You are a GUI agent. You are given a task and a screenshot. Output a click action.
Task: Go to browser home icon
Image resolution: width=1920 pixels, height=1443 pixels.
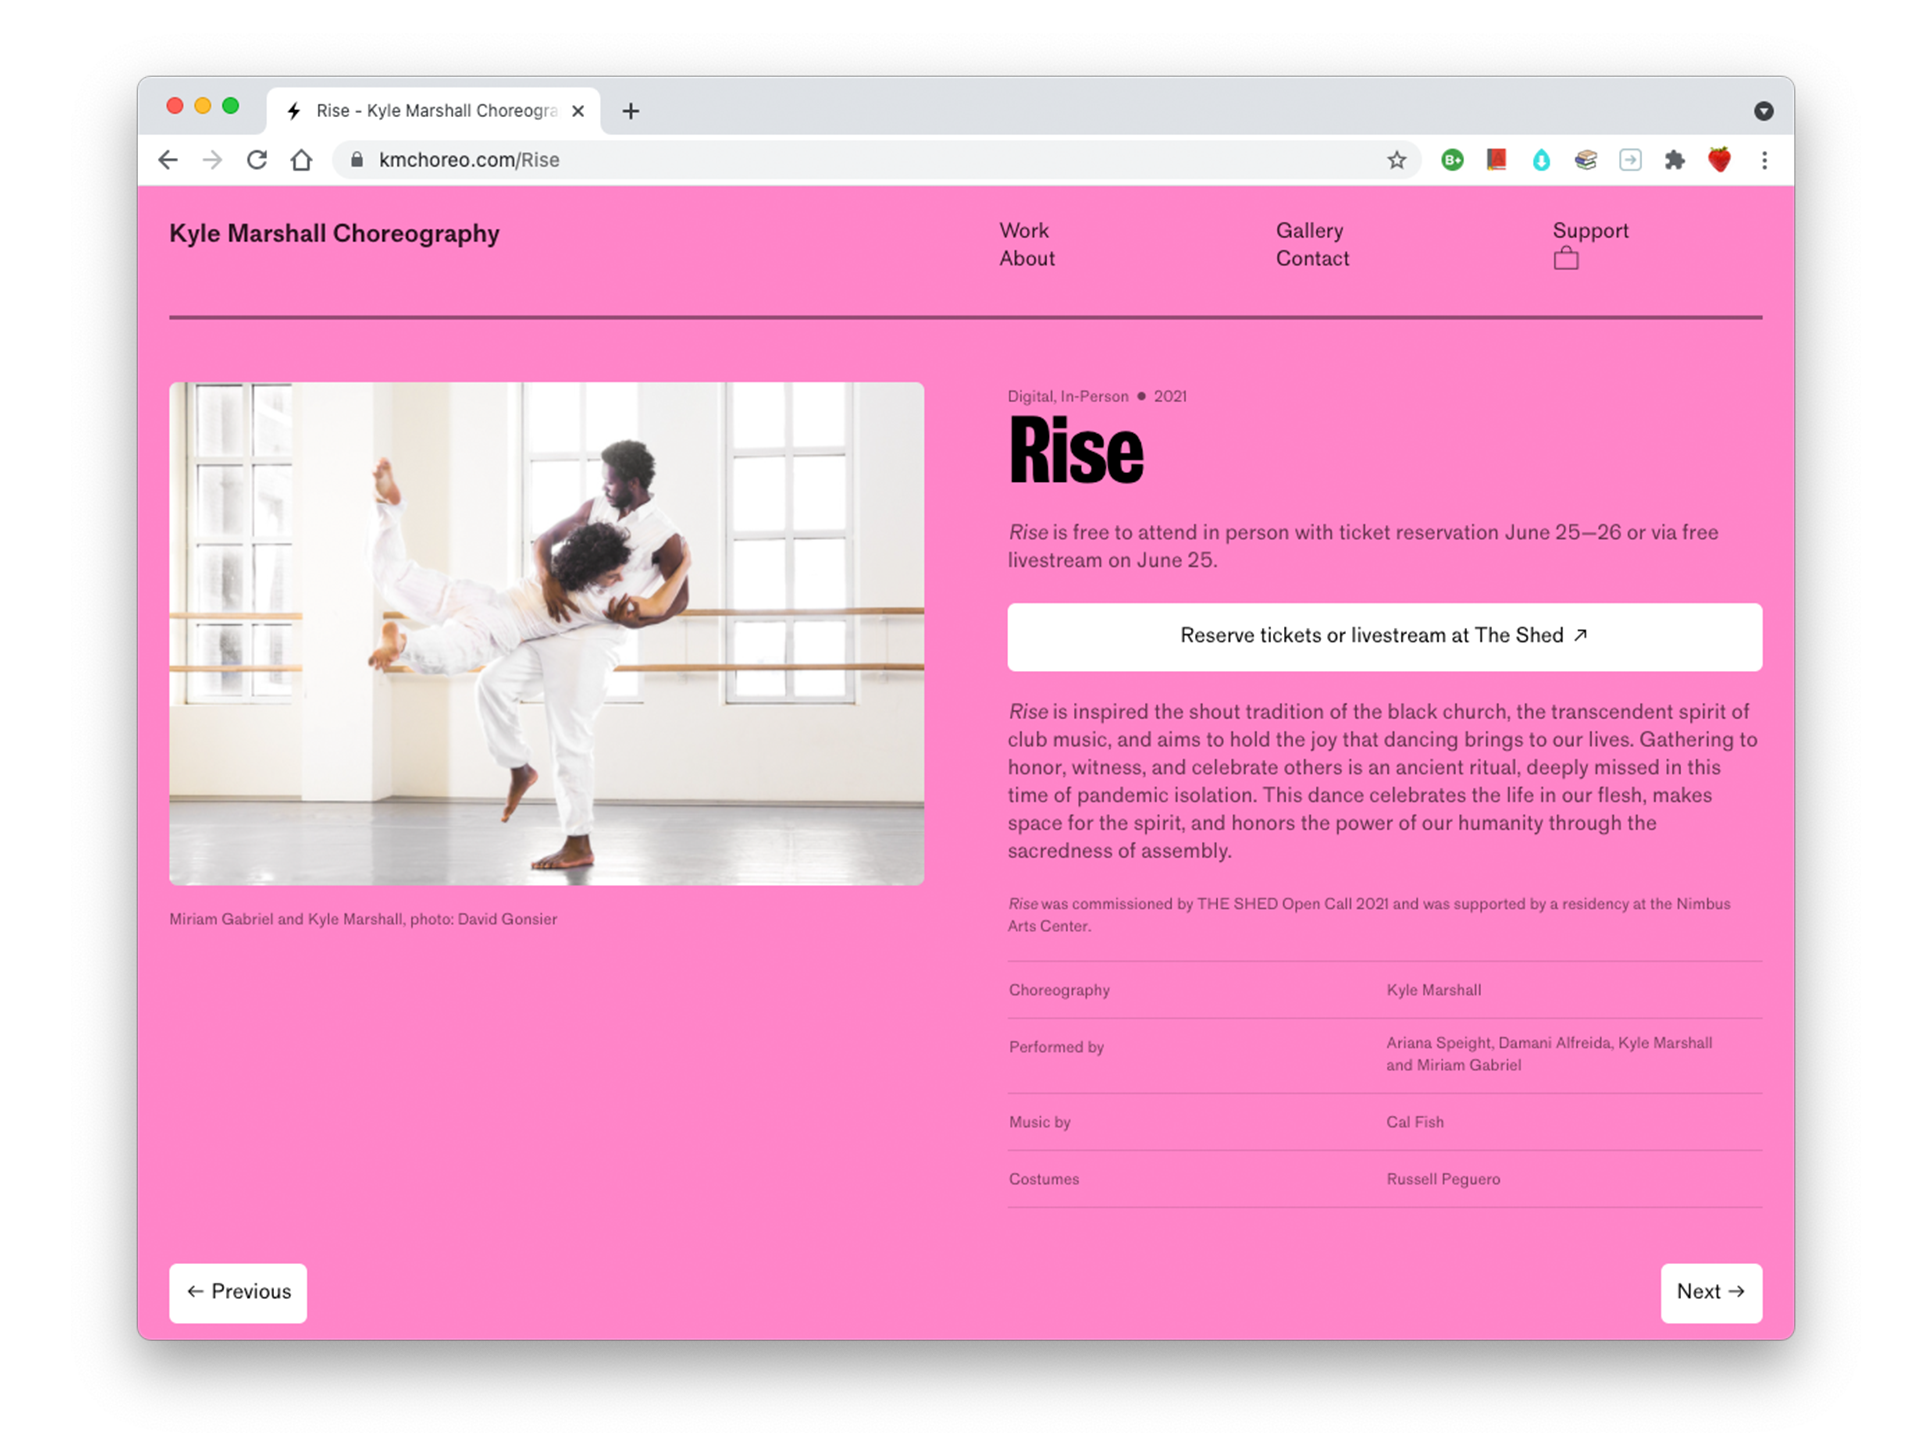301,160
